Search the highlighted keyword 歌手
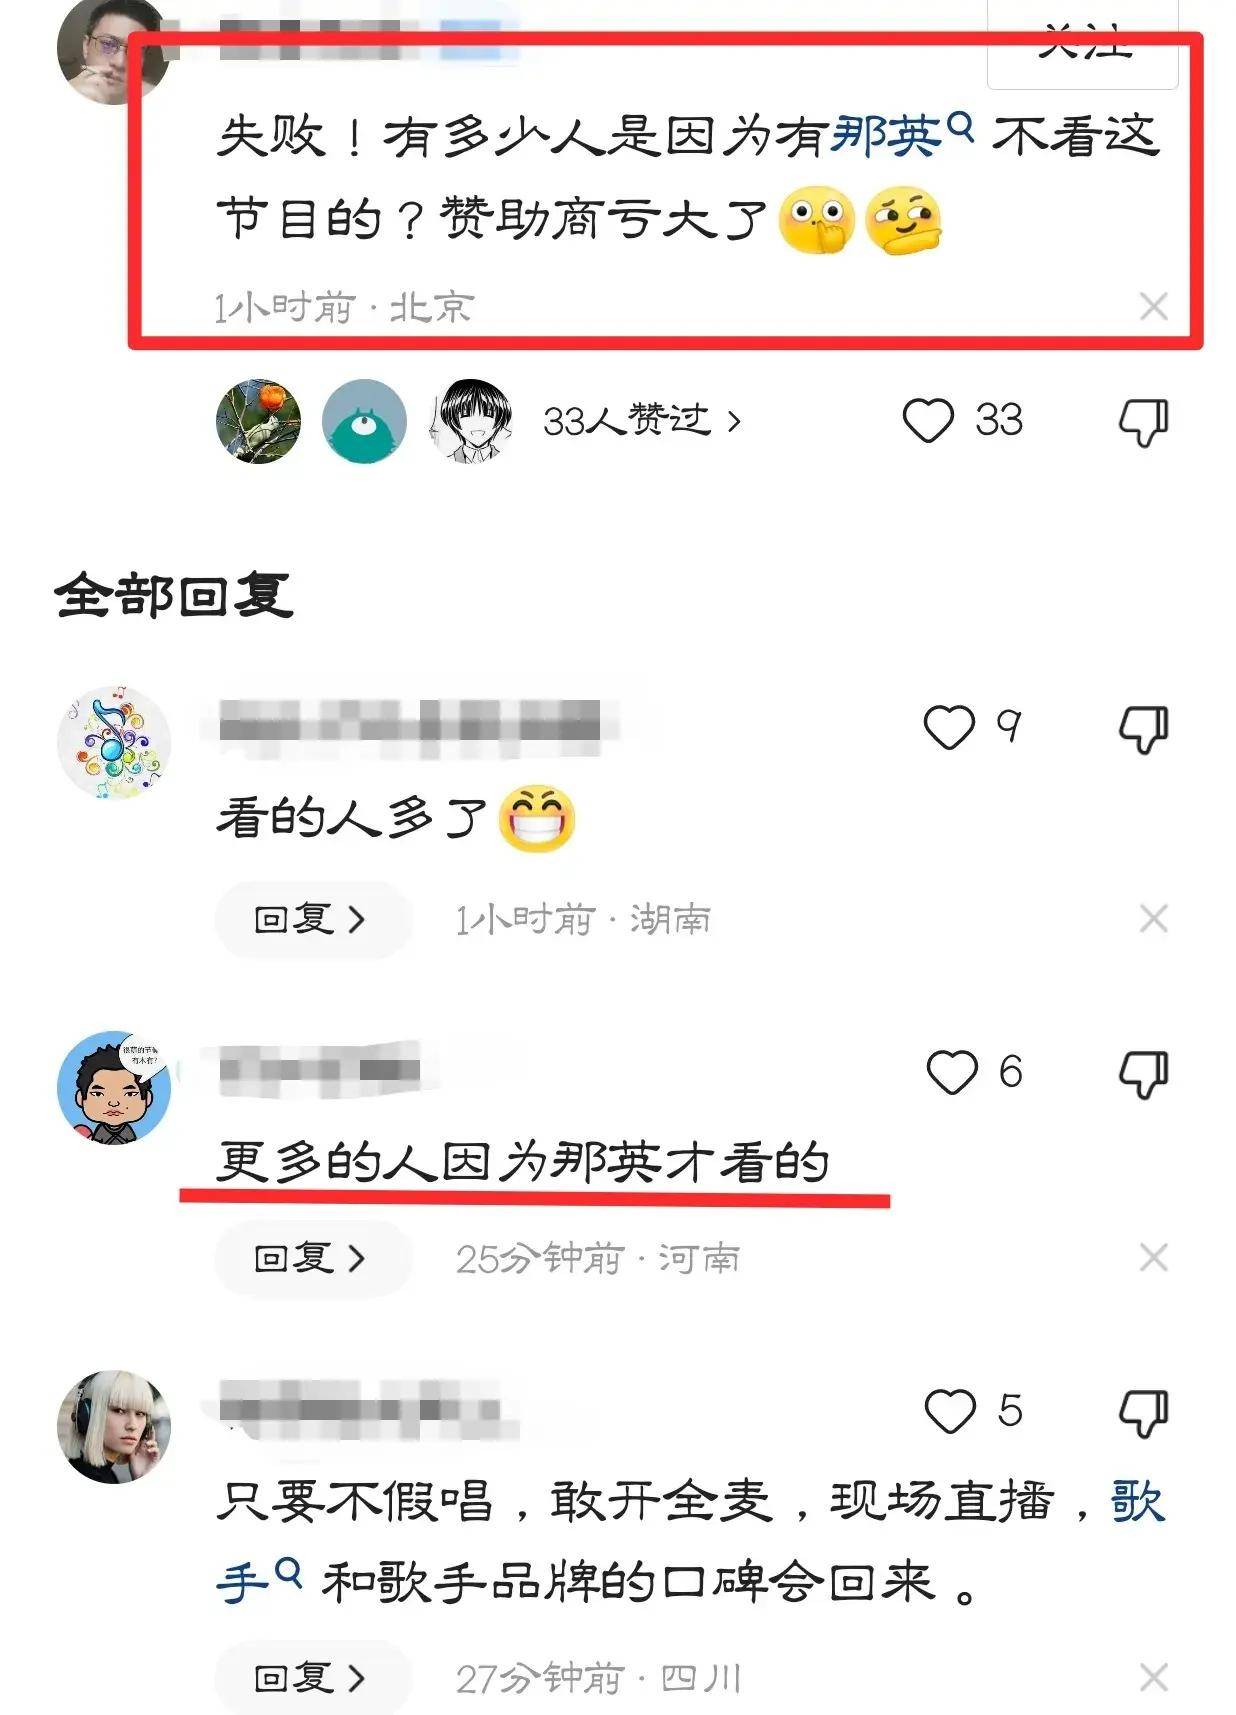This screenshot has width=1236, height=1715. [x=257, y=1582]
